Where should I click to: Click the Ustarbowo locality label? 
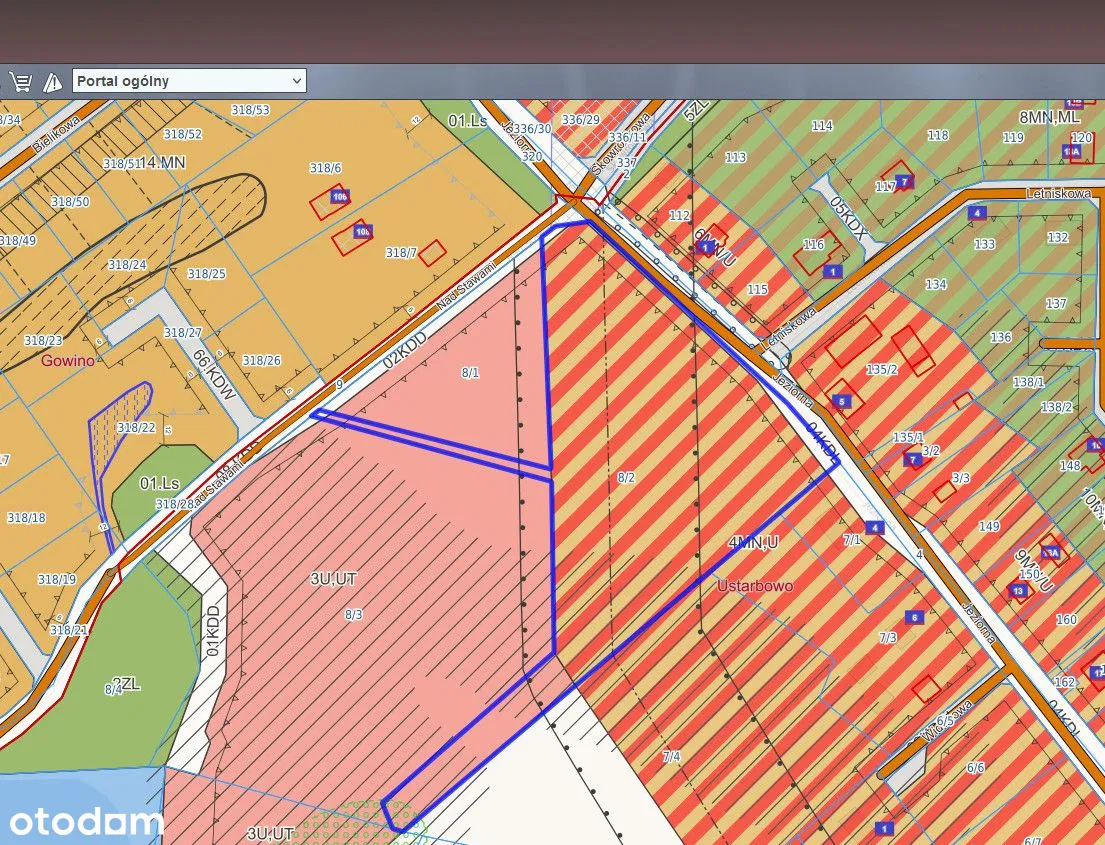[x=755, y=585]
